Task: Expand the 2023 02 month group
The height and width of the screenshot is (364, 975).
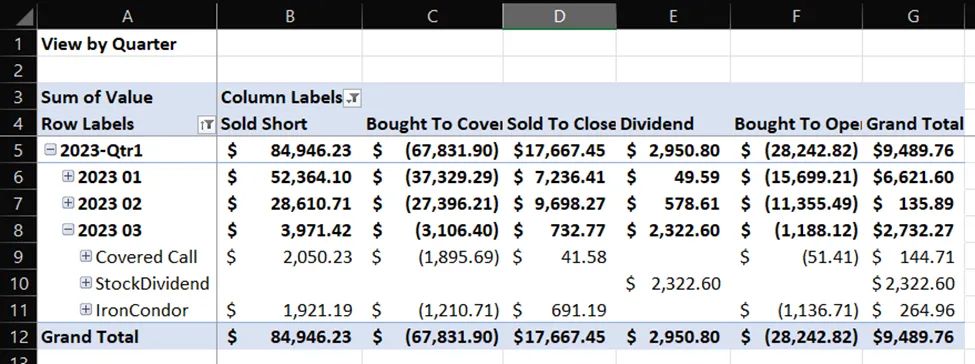Action: [x=68, y=203]
